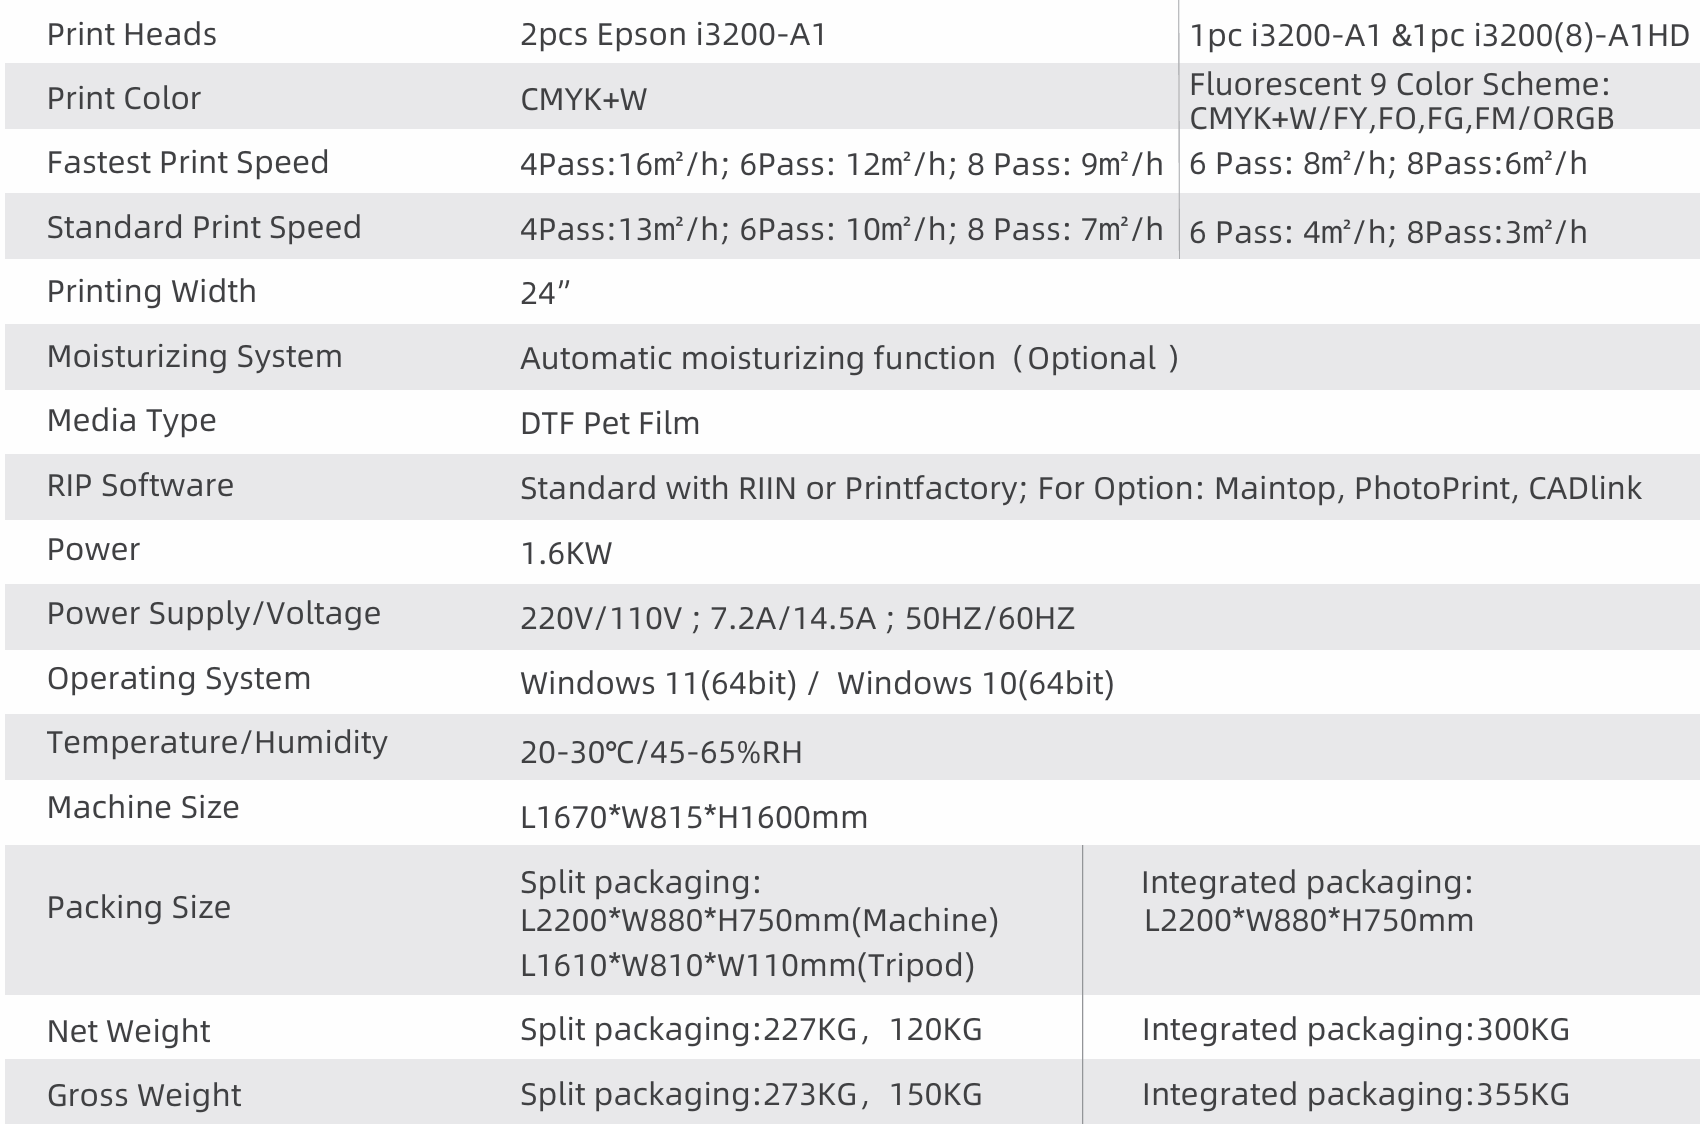This screenshot has height=1124, width=1700.
Task: Select the 20-30℃/45-65%RH value
Action: click(x=661, y=752)
